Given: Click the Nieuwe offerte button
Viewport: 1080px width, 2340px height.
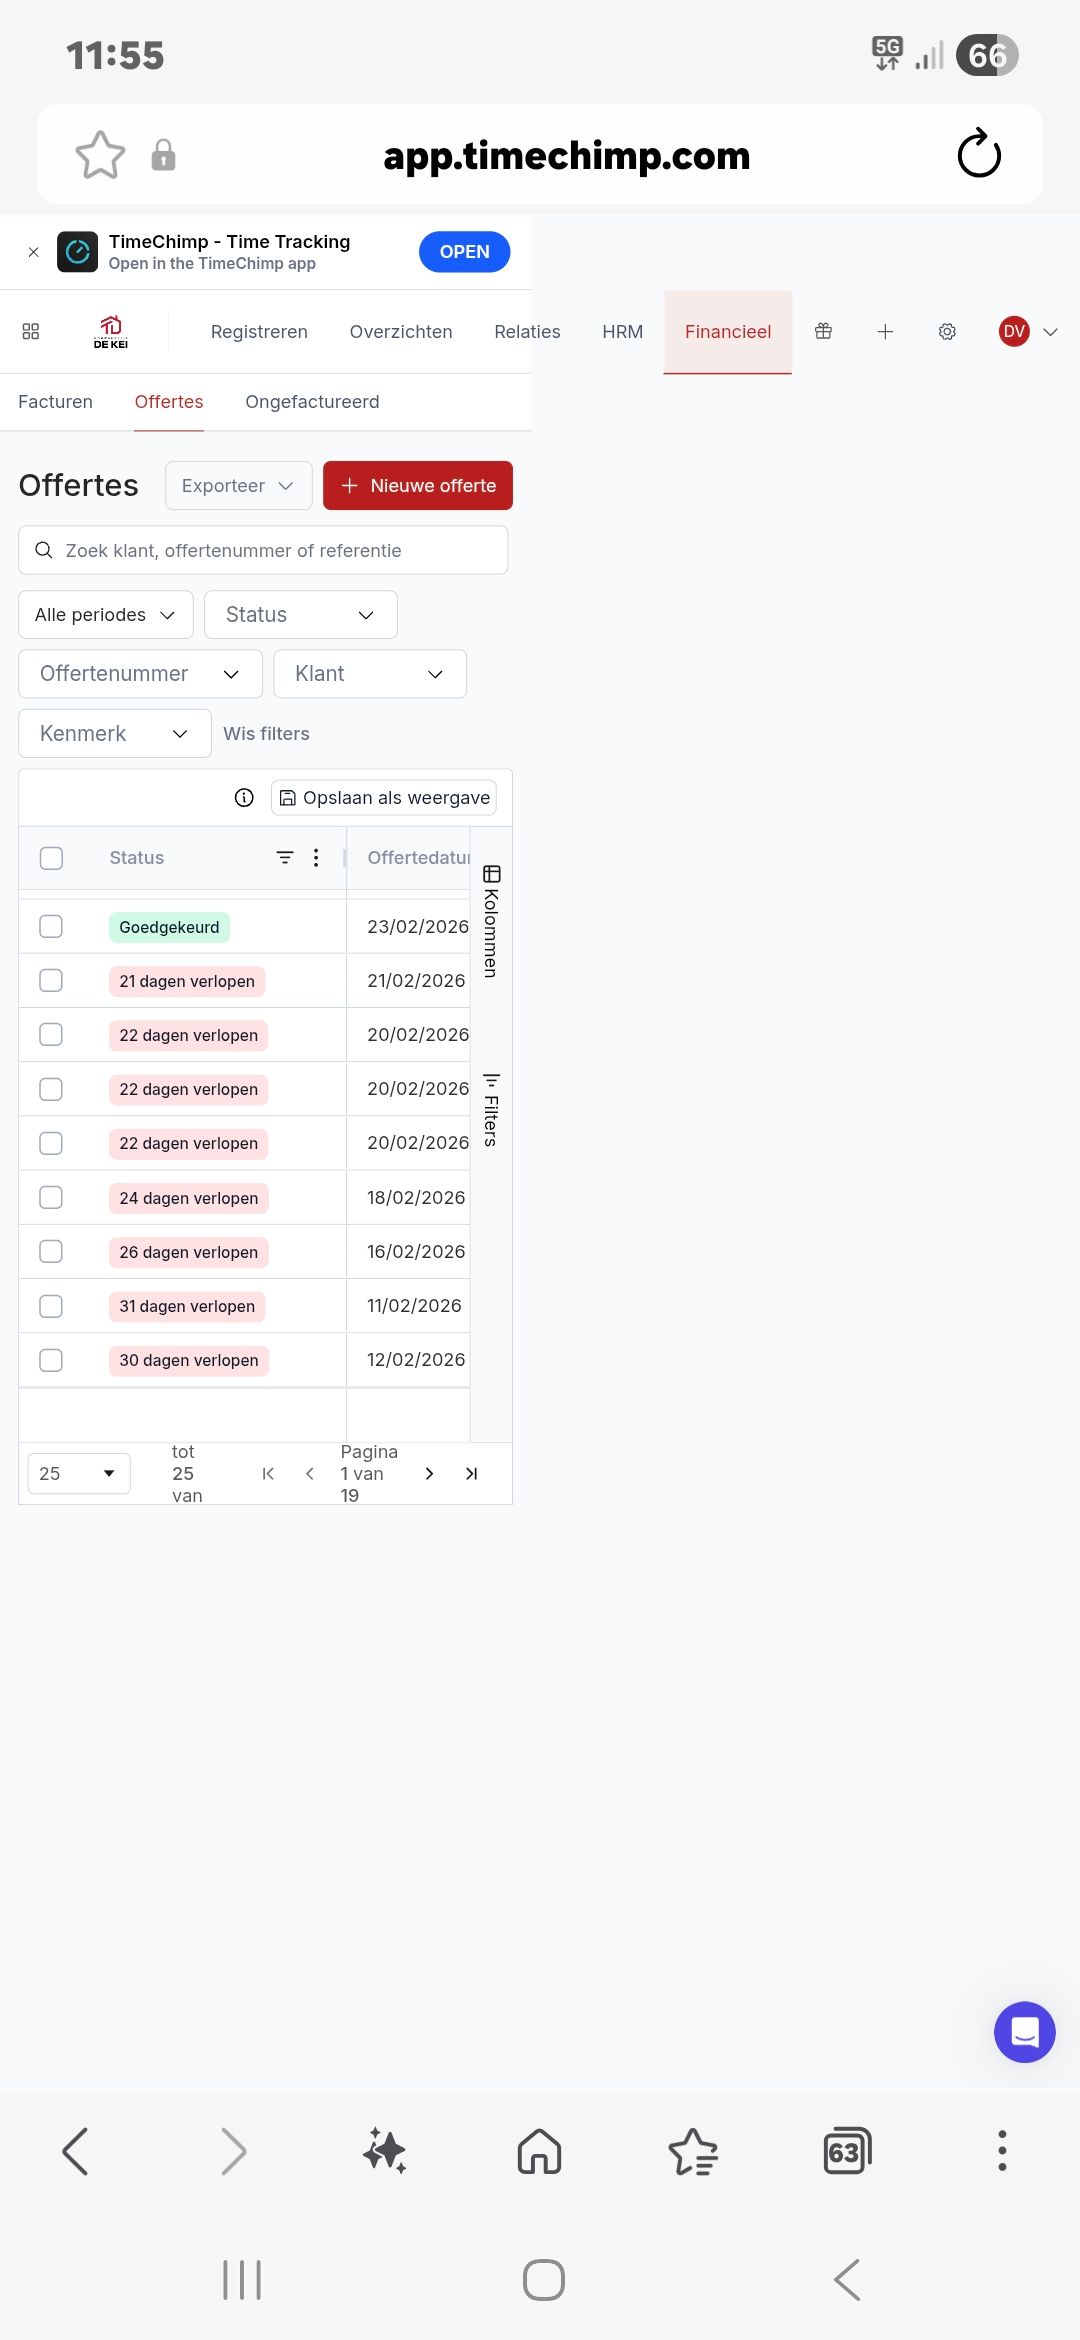Looking at the screenshot, I should pos(417,485).
